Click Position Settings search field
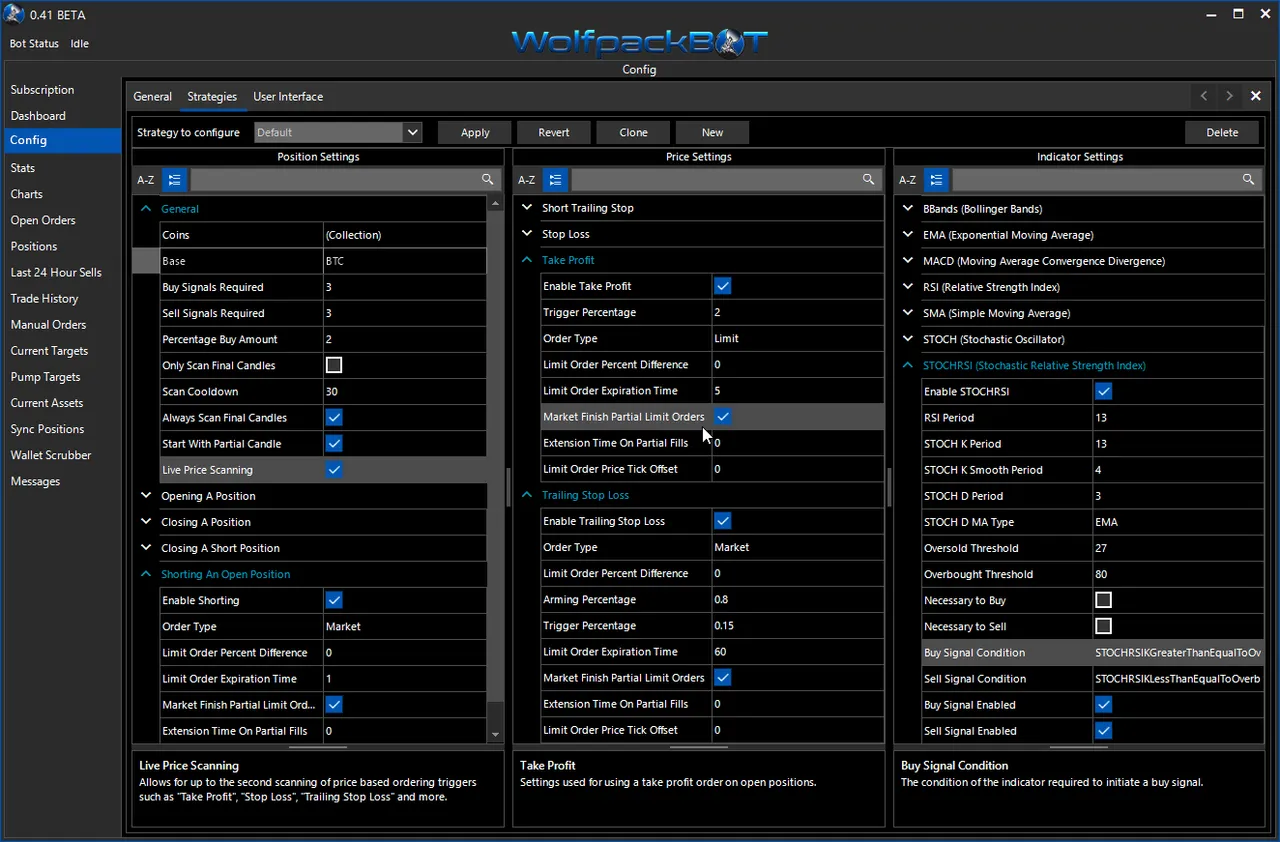The image size is (1280, 842). (335, 180)
